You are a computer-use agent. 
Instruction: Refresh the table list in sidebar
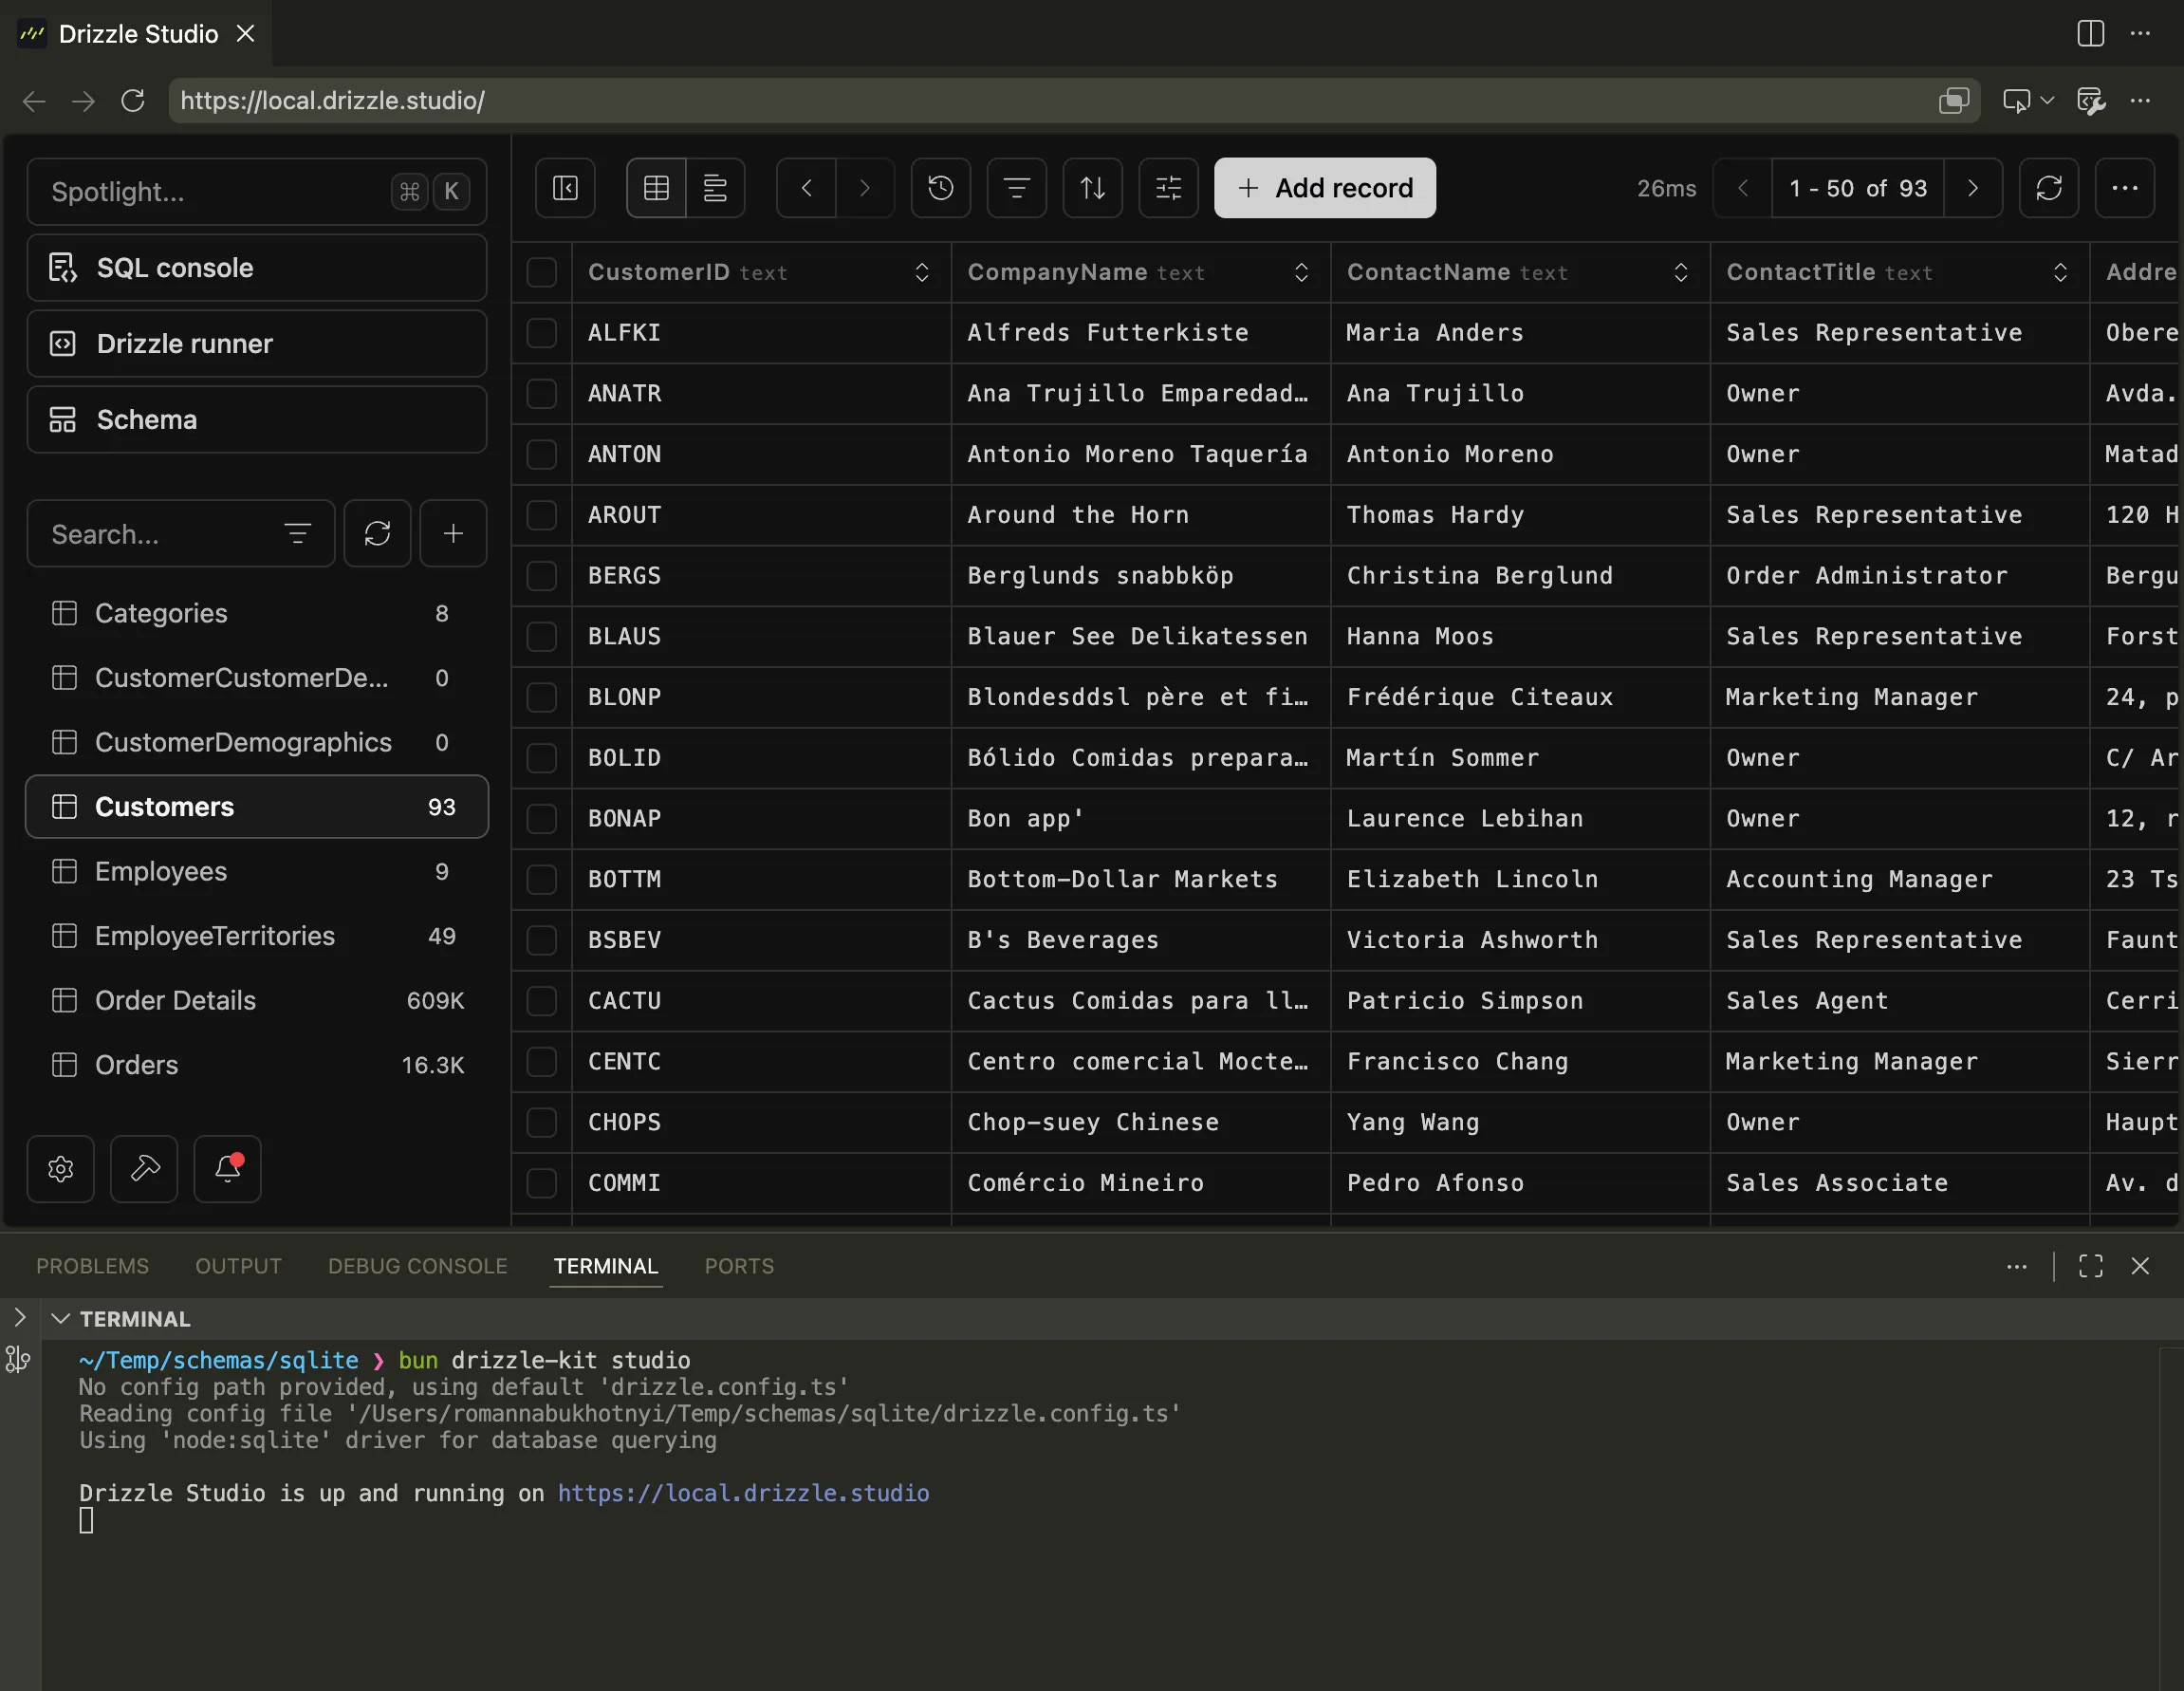[377, 534]
